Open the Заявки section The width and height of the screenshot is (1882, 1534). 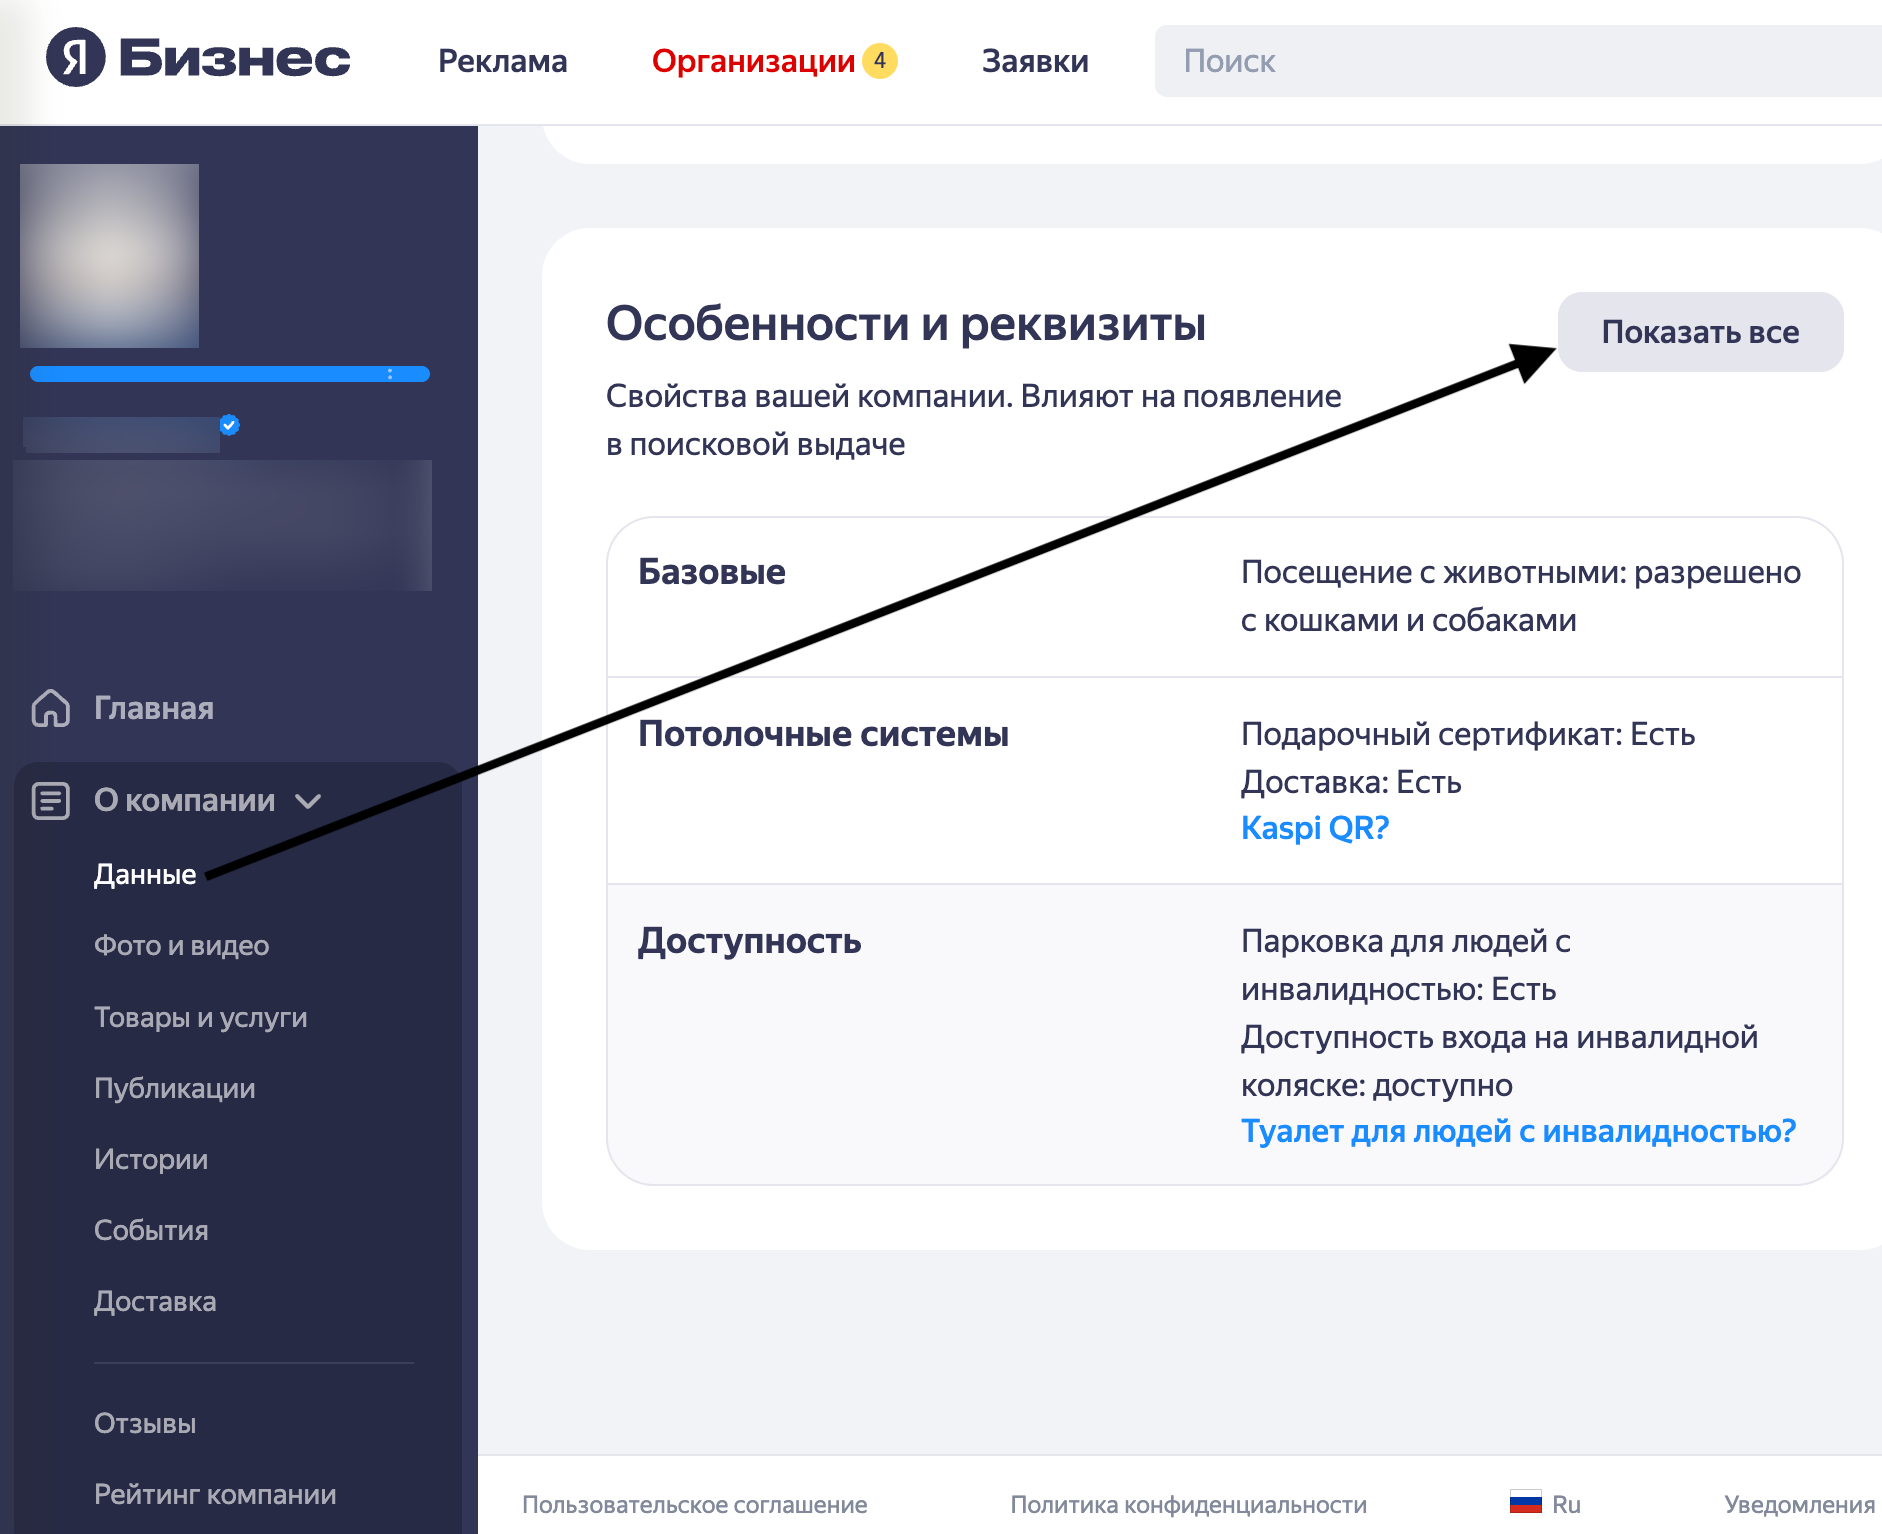(1035, 61)
